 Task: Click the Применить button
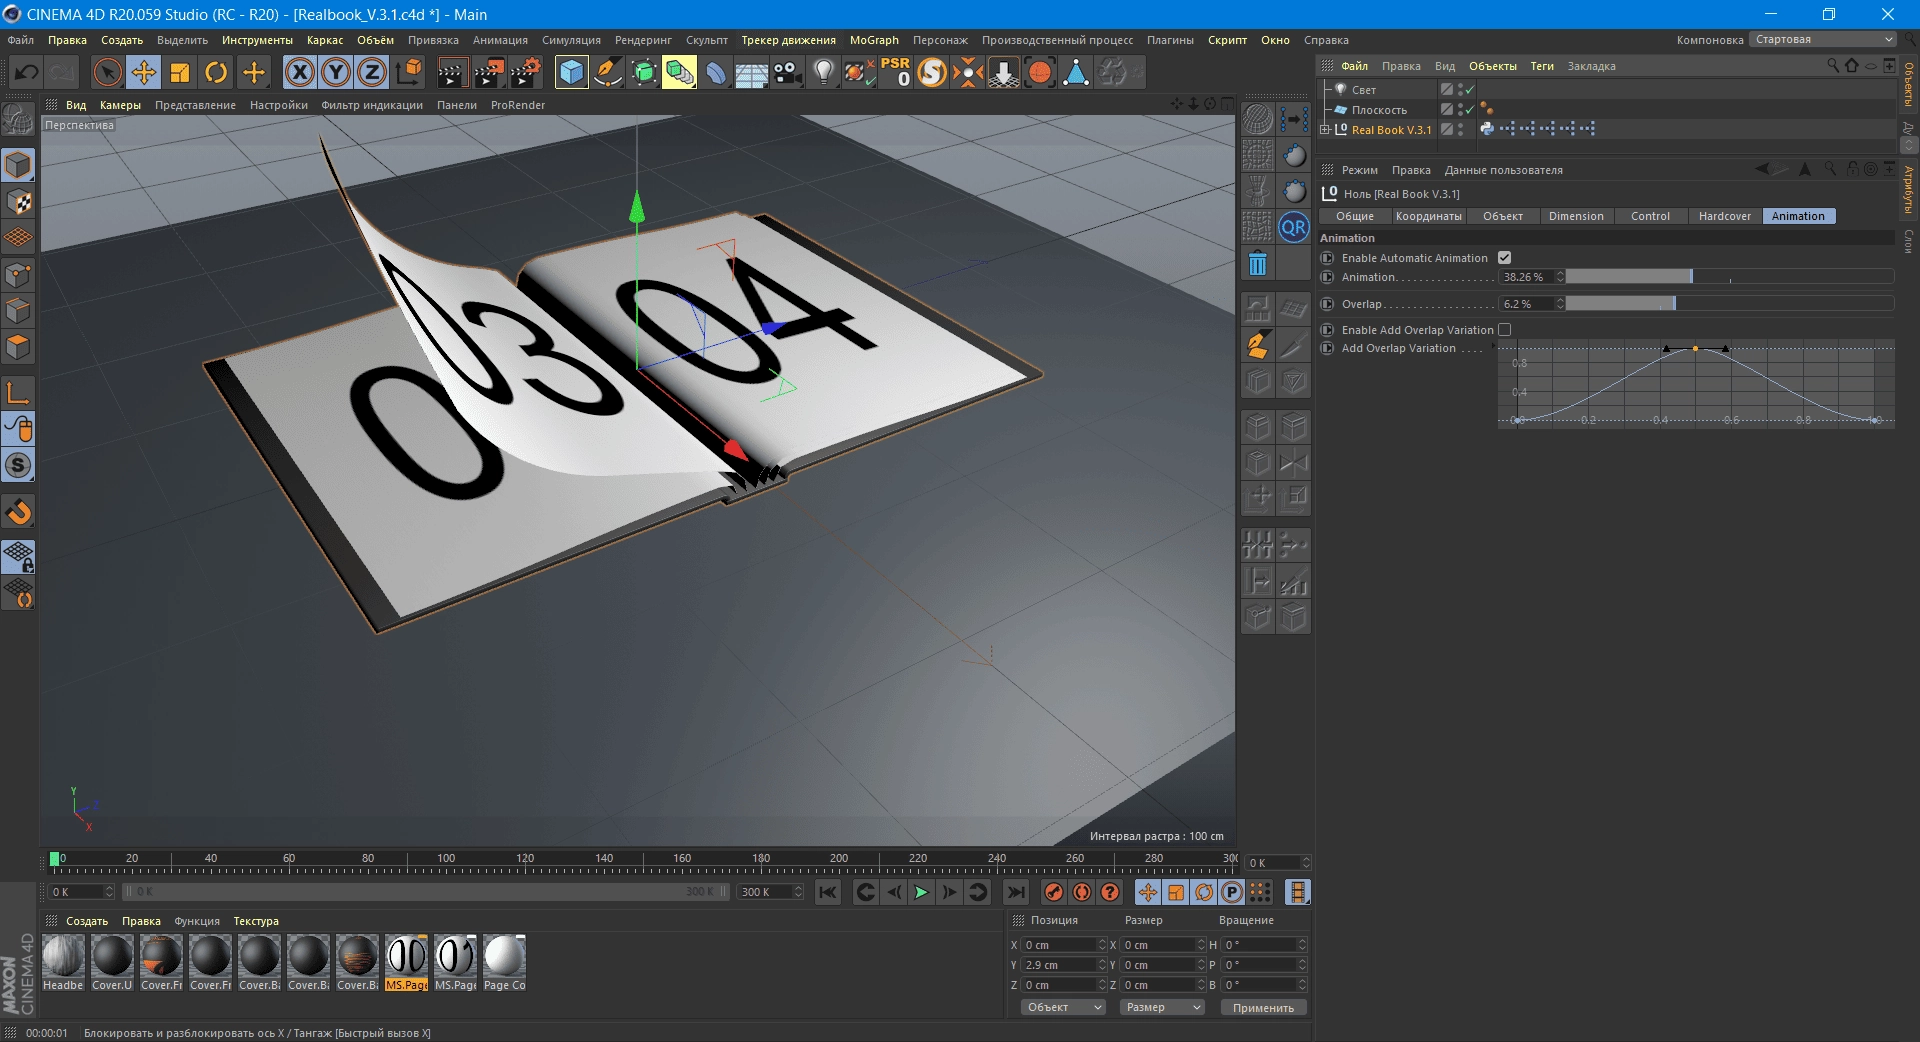coord(1263,1007)
